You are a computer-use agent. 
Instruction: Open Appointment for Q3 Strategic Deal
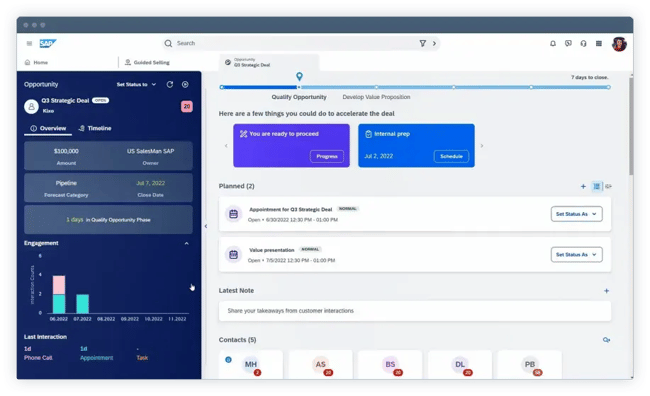tap(290, 209)
